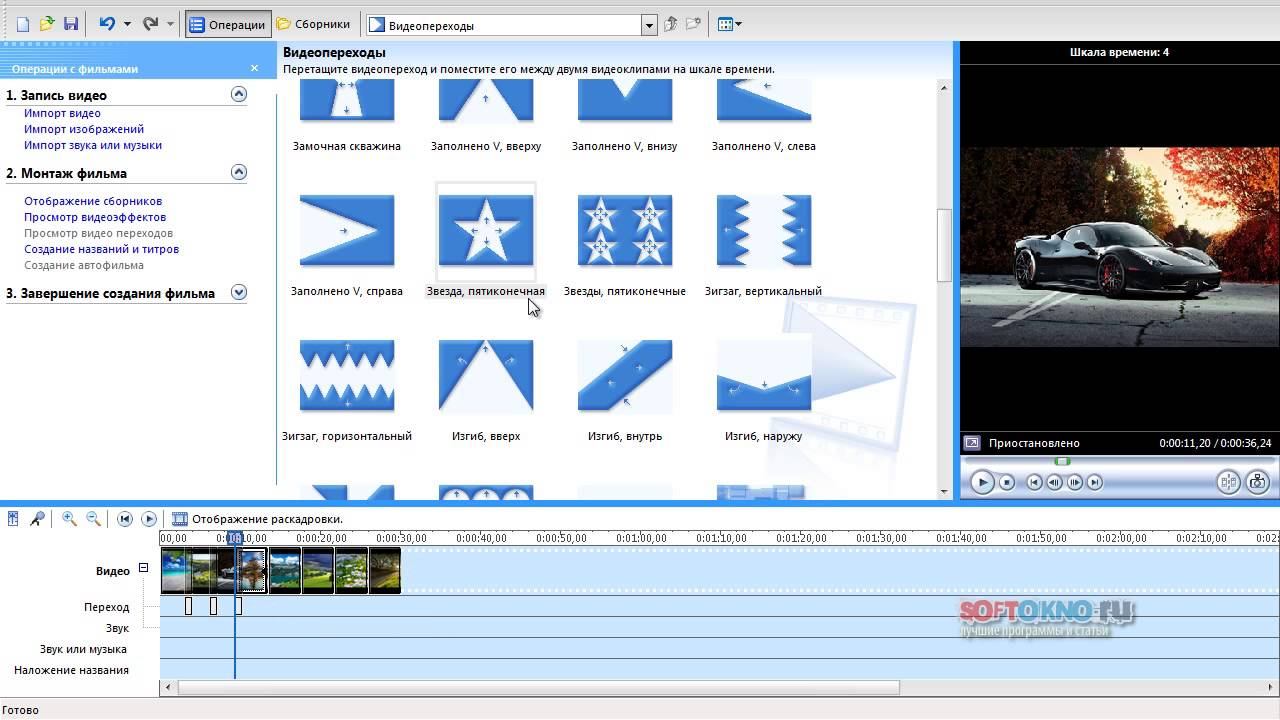Open Создание названий и титров link
Image resolution: width=1280 pixels, height=720 pixels.
[102, 249]
